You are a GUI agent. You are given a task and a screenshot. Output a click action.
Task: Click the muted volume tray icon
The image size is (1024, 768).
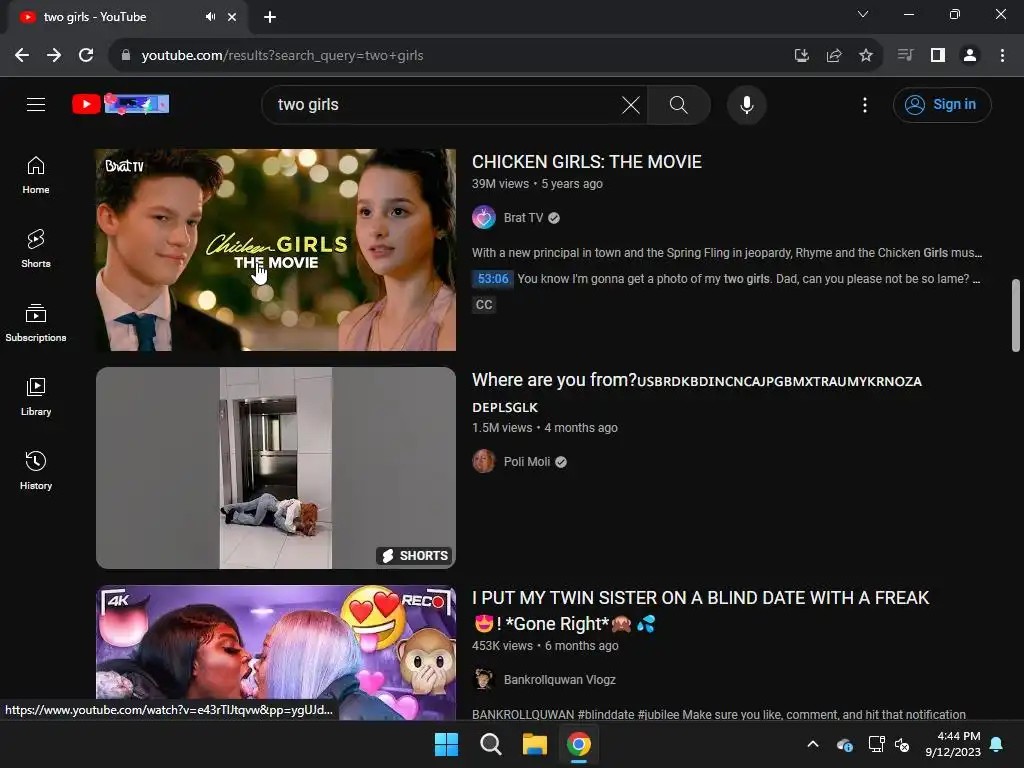903,744
